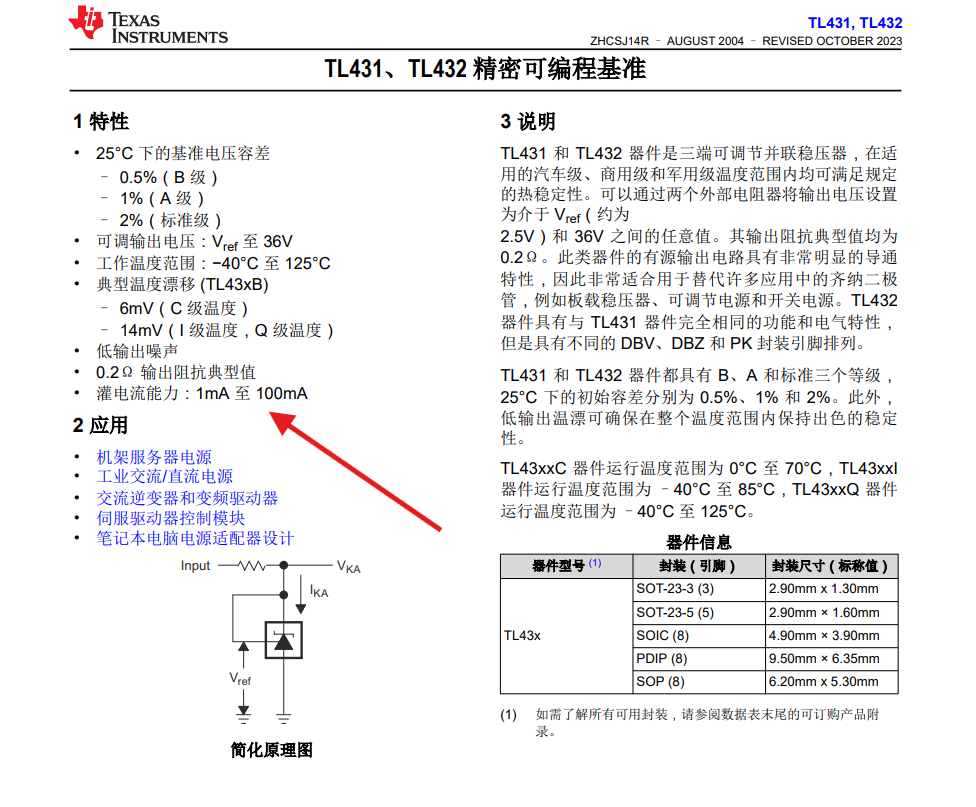Select the text REVISED OCTOBER 2023
Image resolution: width=976 pixels, height=807 pixels.
tap(832, 41)
